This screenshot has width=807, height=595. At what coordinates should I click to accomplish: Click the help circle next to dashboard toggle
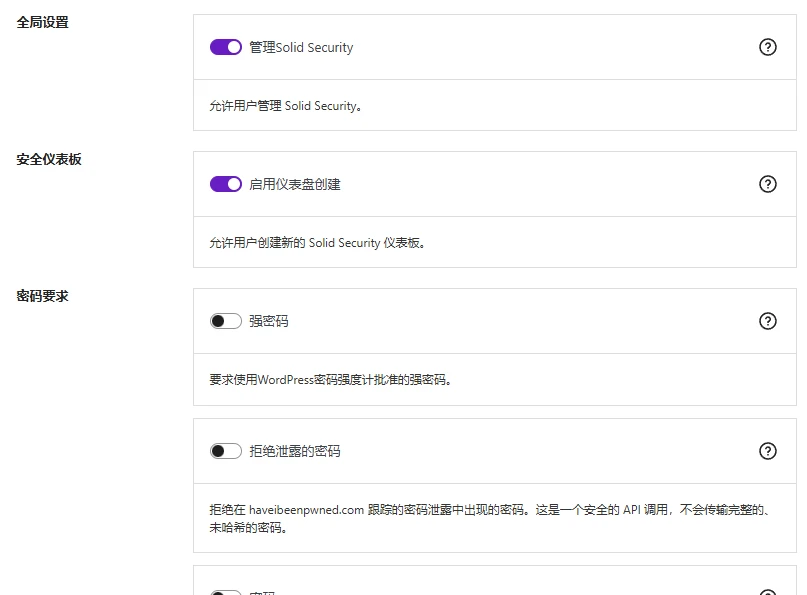[768, 184]
